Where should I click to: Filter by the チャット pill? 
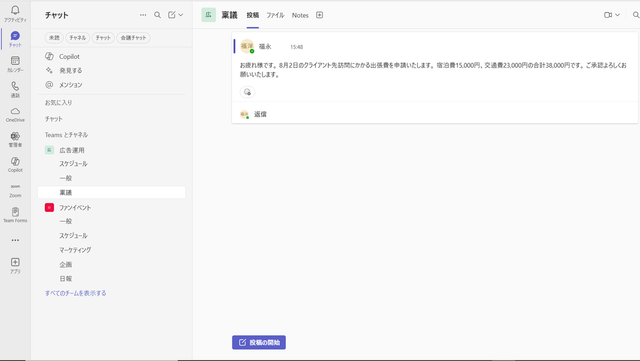tap(103, 38)
